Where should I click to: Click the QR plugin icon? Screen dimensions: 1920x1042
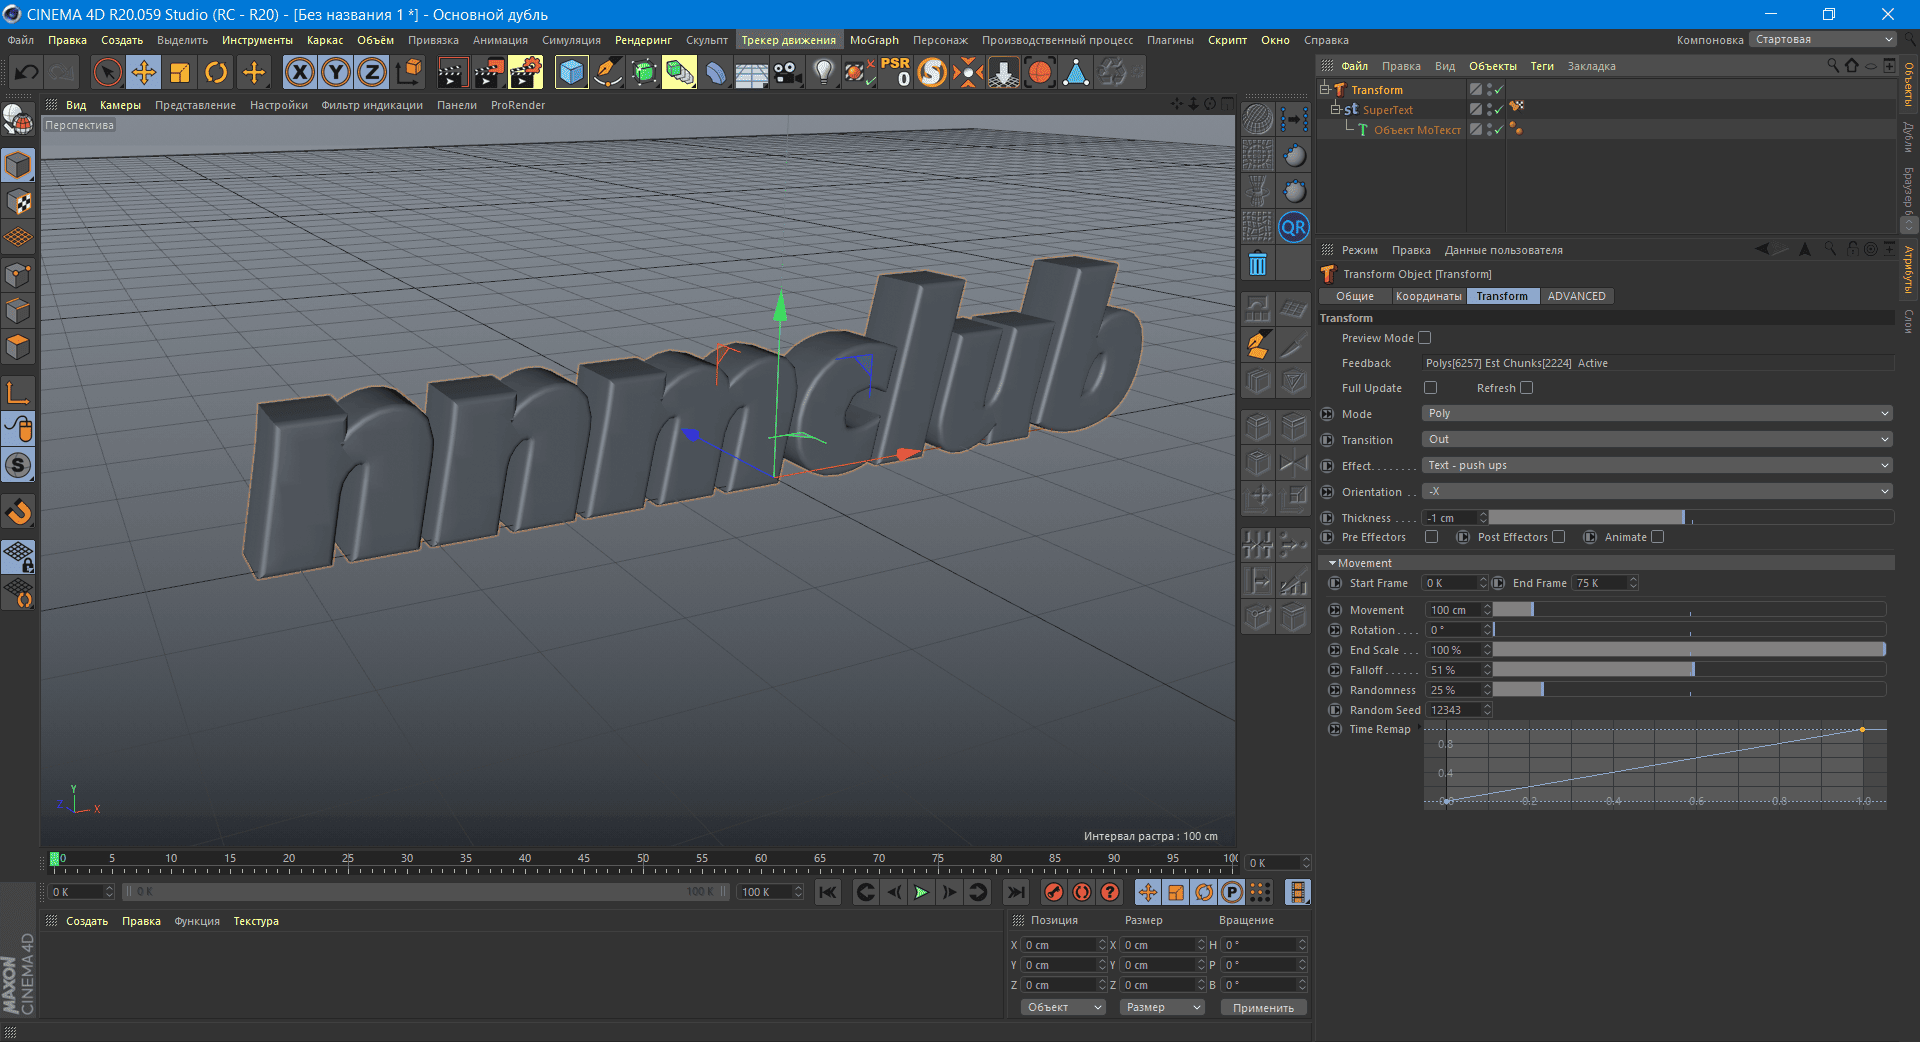coord(1294,227)
